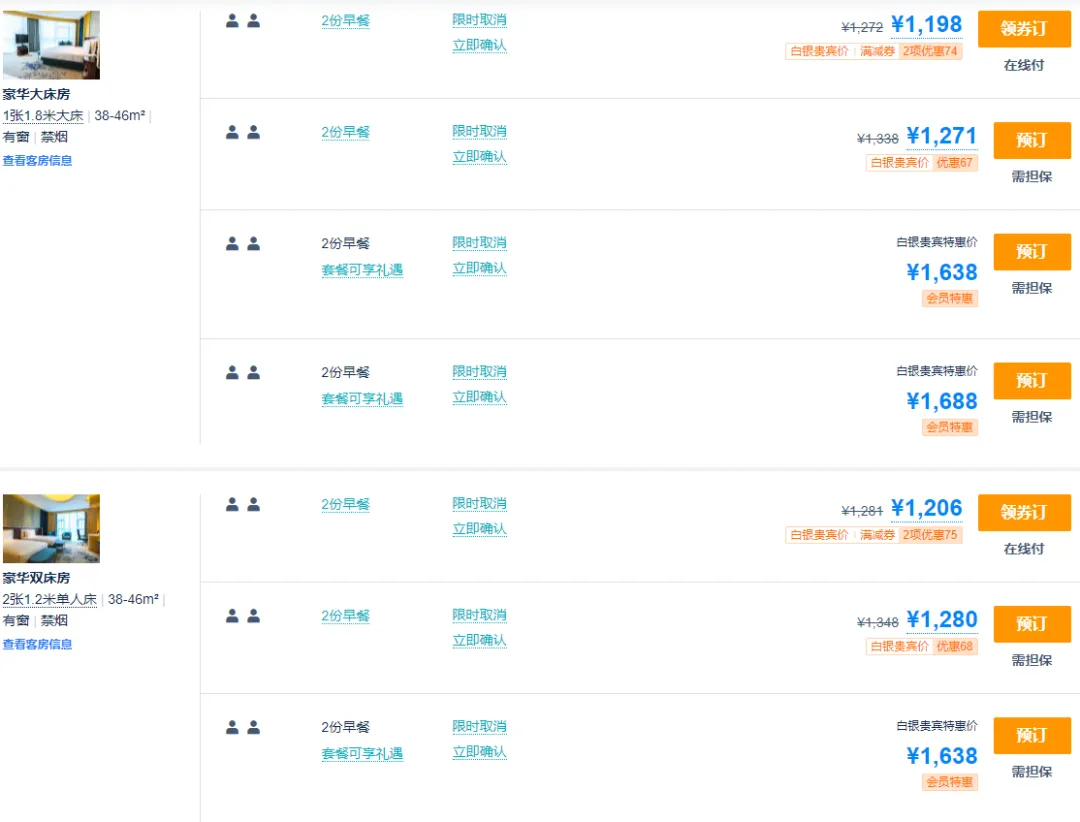Open 查看客房信息 for 豪华双床房
1080x822 pixels.
click(37, 644)
